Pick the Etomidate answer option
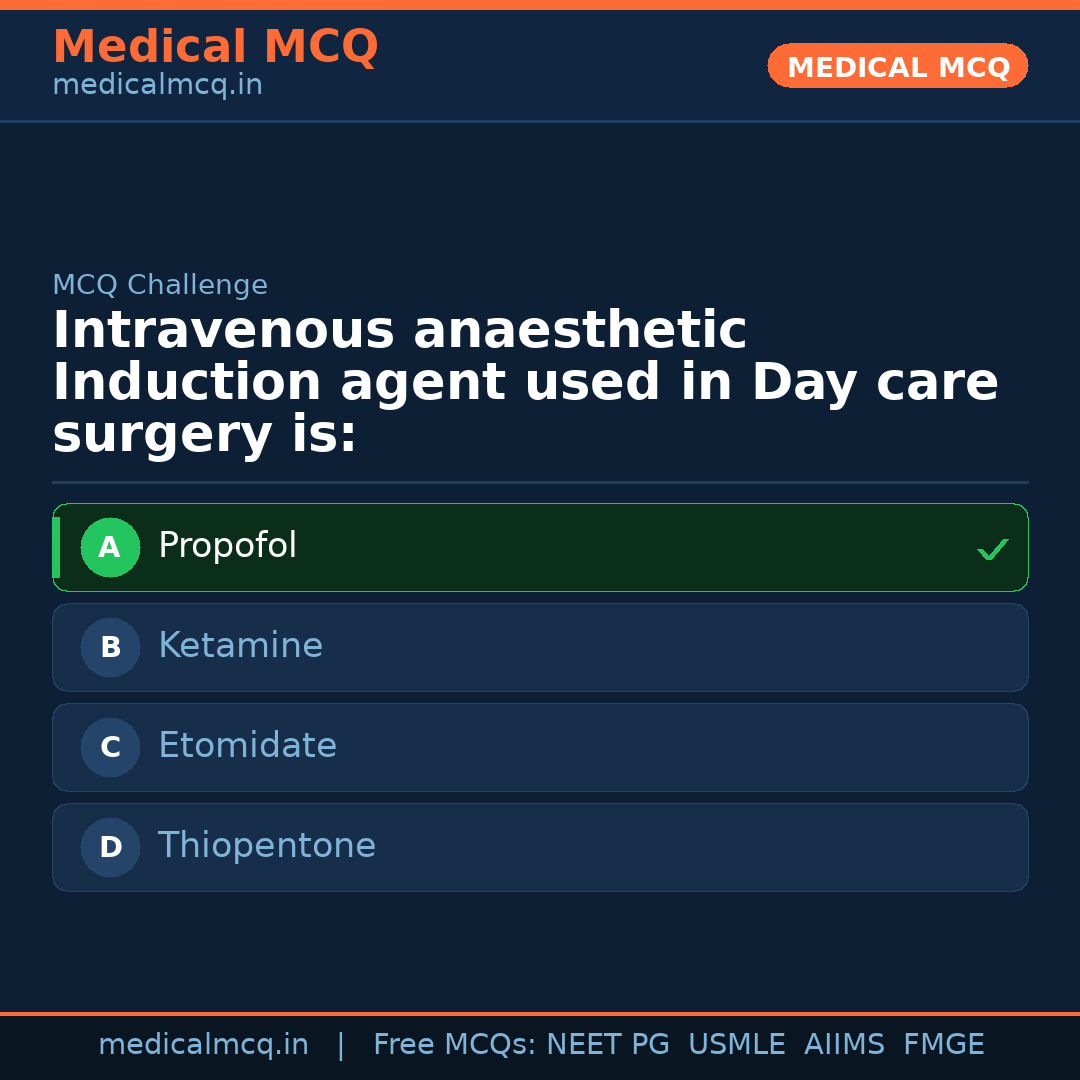Viewport: 1080px width, 1080px height. pos(540,747)
